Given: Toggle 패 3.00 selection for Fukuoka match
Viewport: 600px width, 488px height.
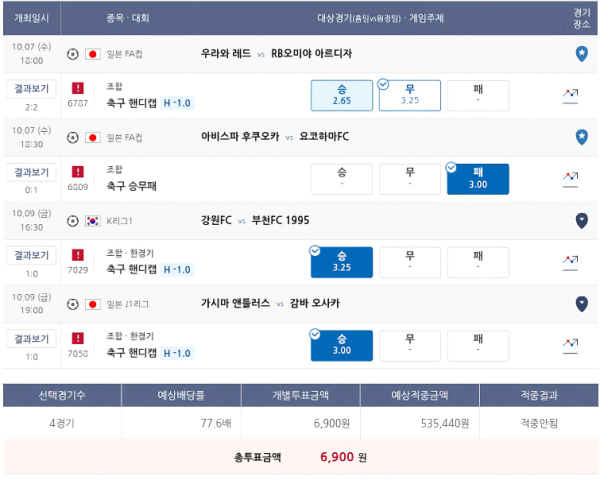Looking at the screenshot, I should (x=478, y=179).
